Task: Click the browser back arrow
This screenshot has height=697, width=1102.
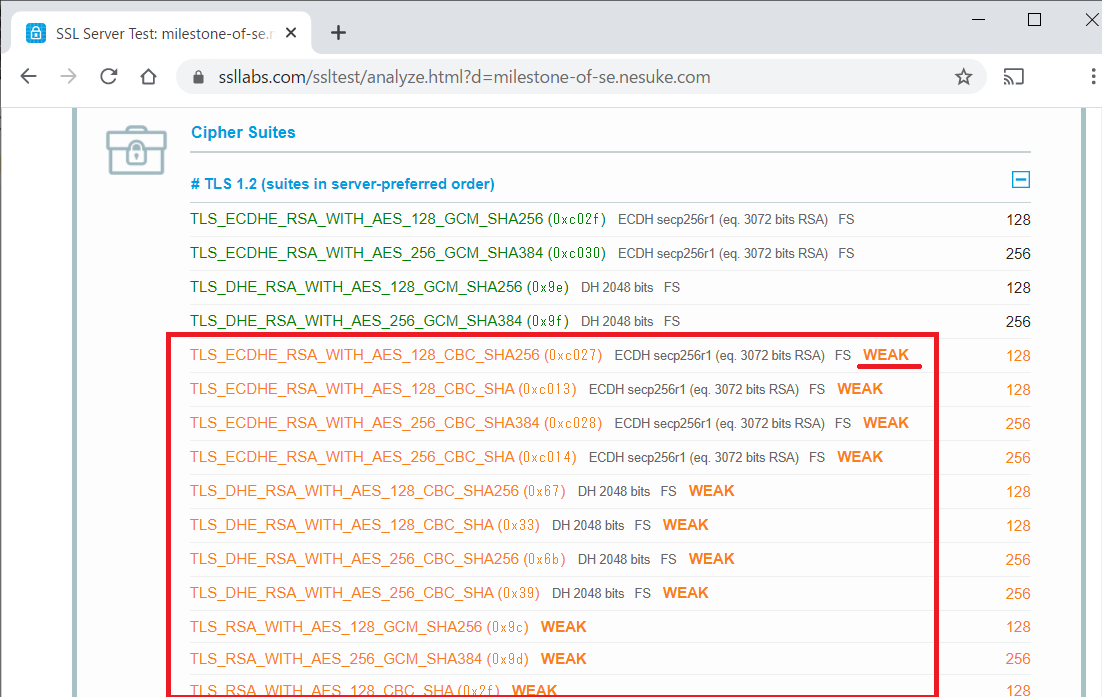Action: pos(28,77)
